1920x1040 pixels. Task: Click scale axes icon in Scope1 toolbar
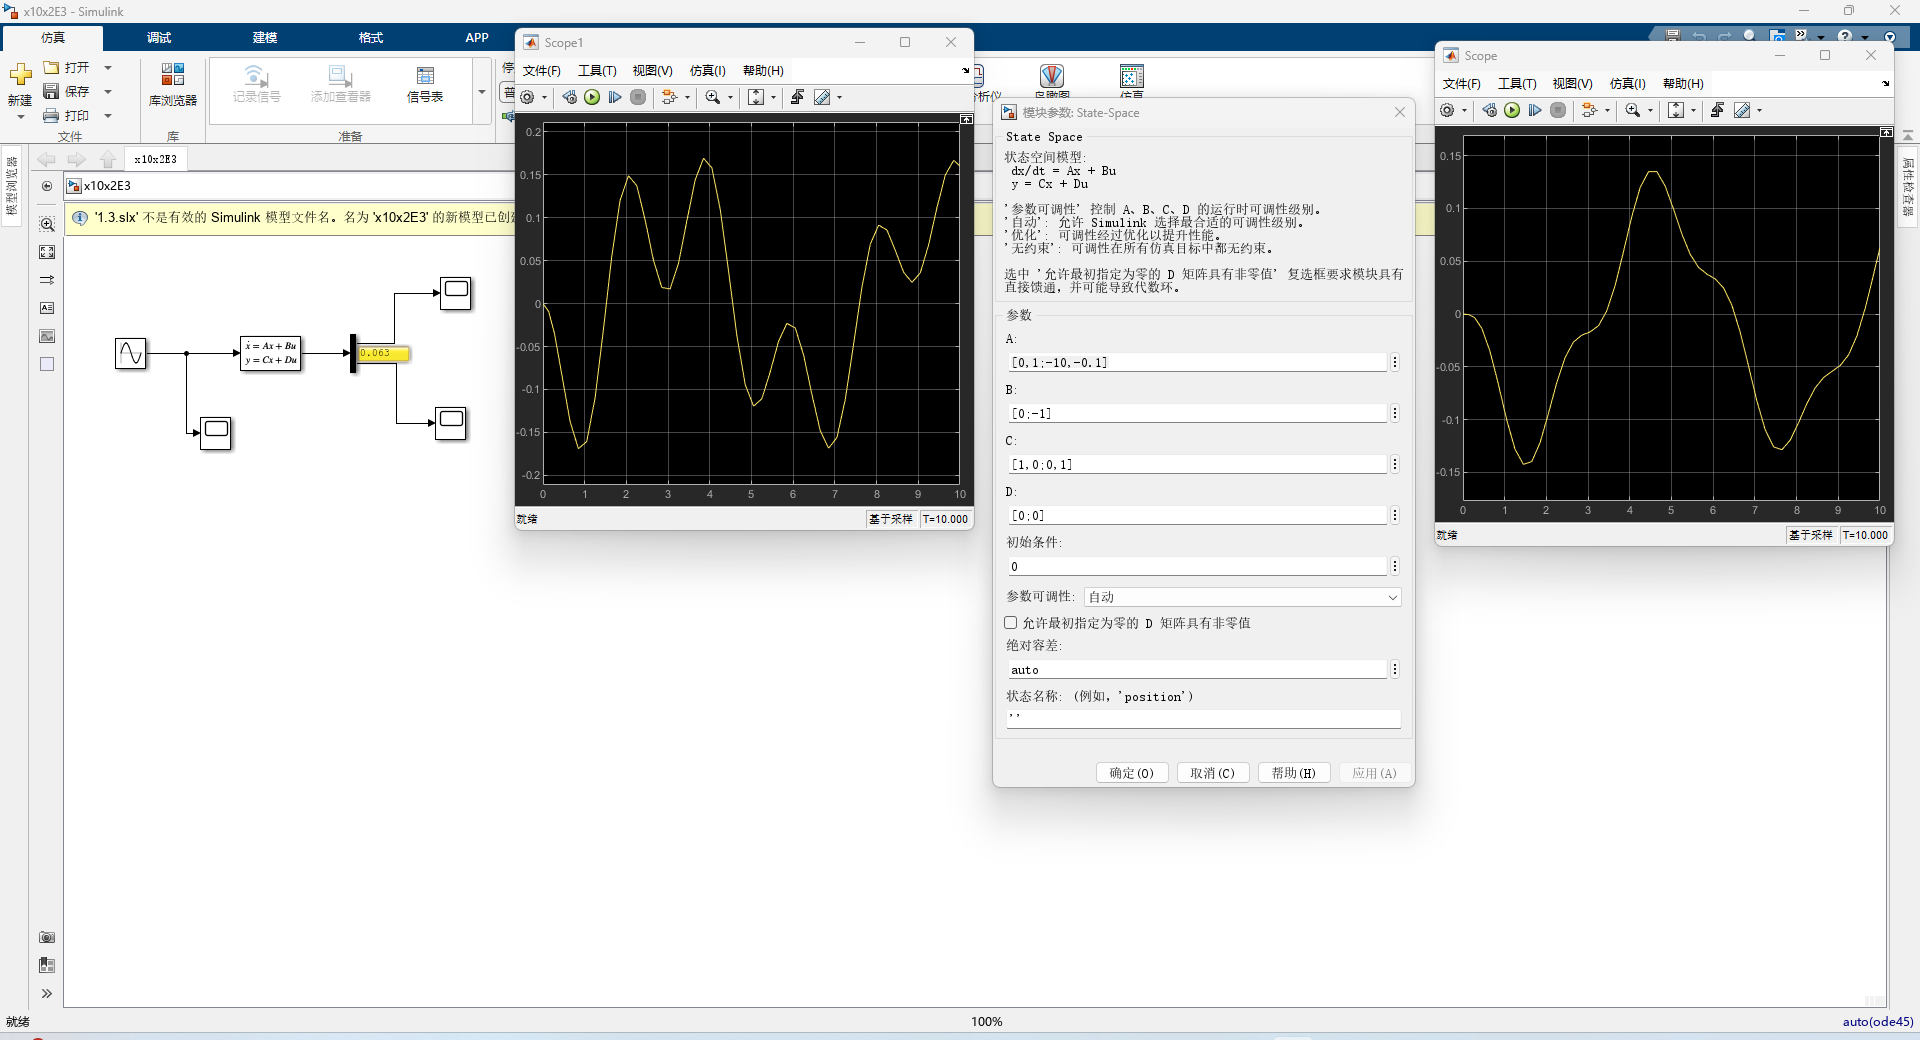(756, 97)
